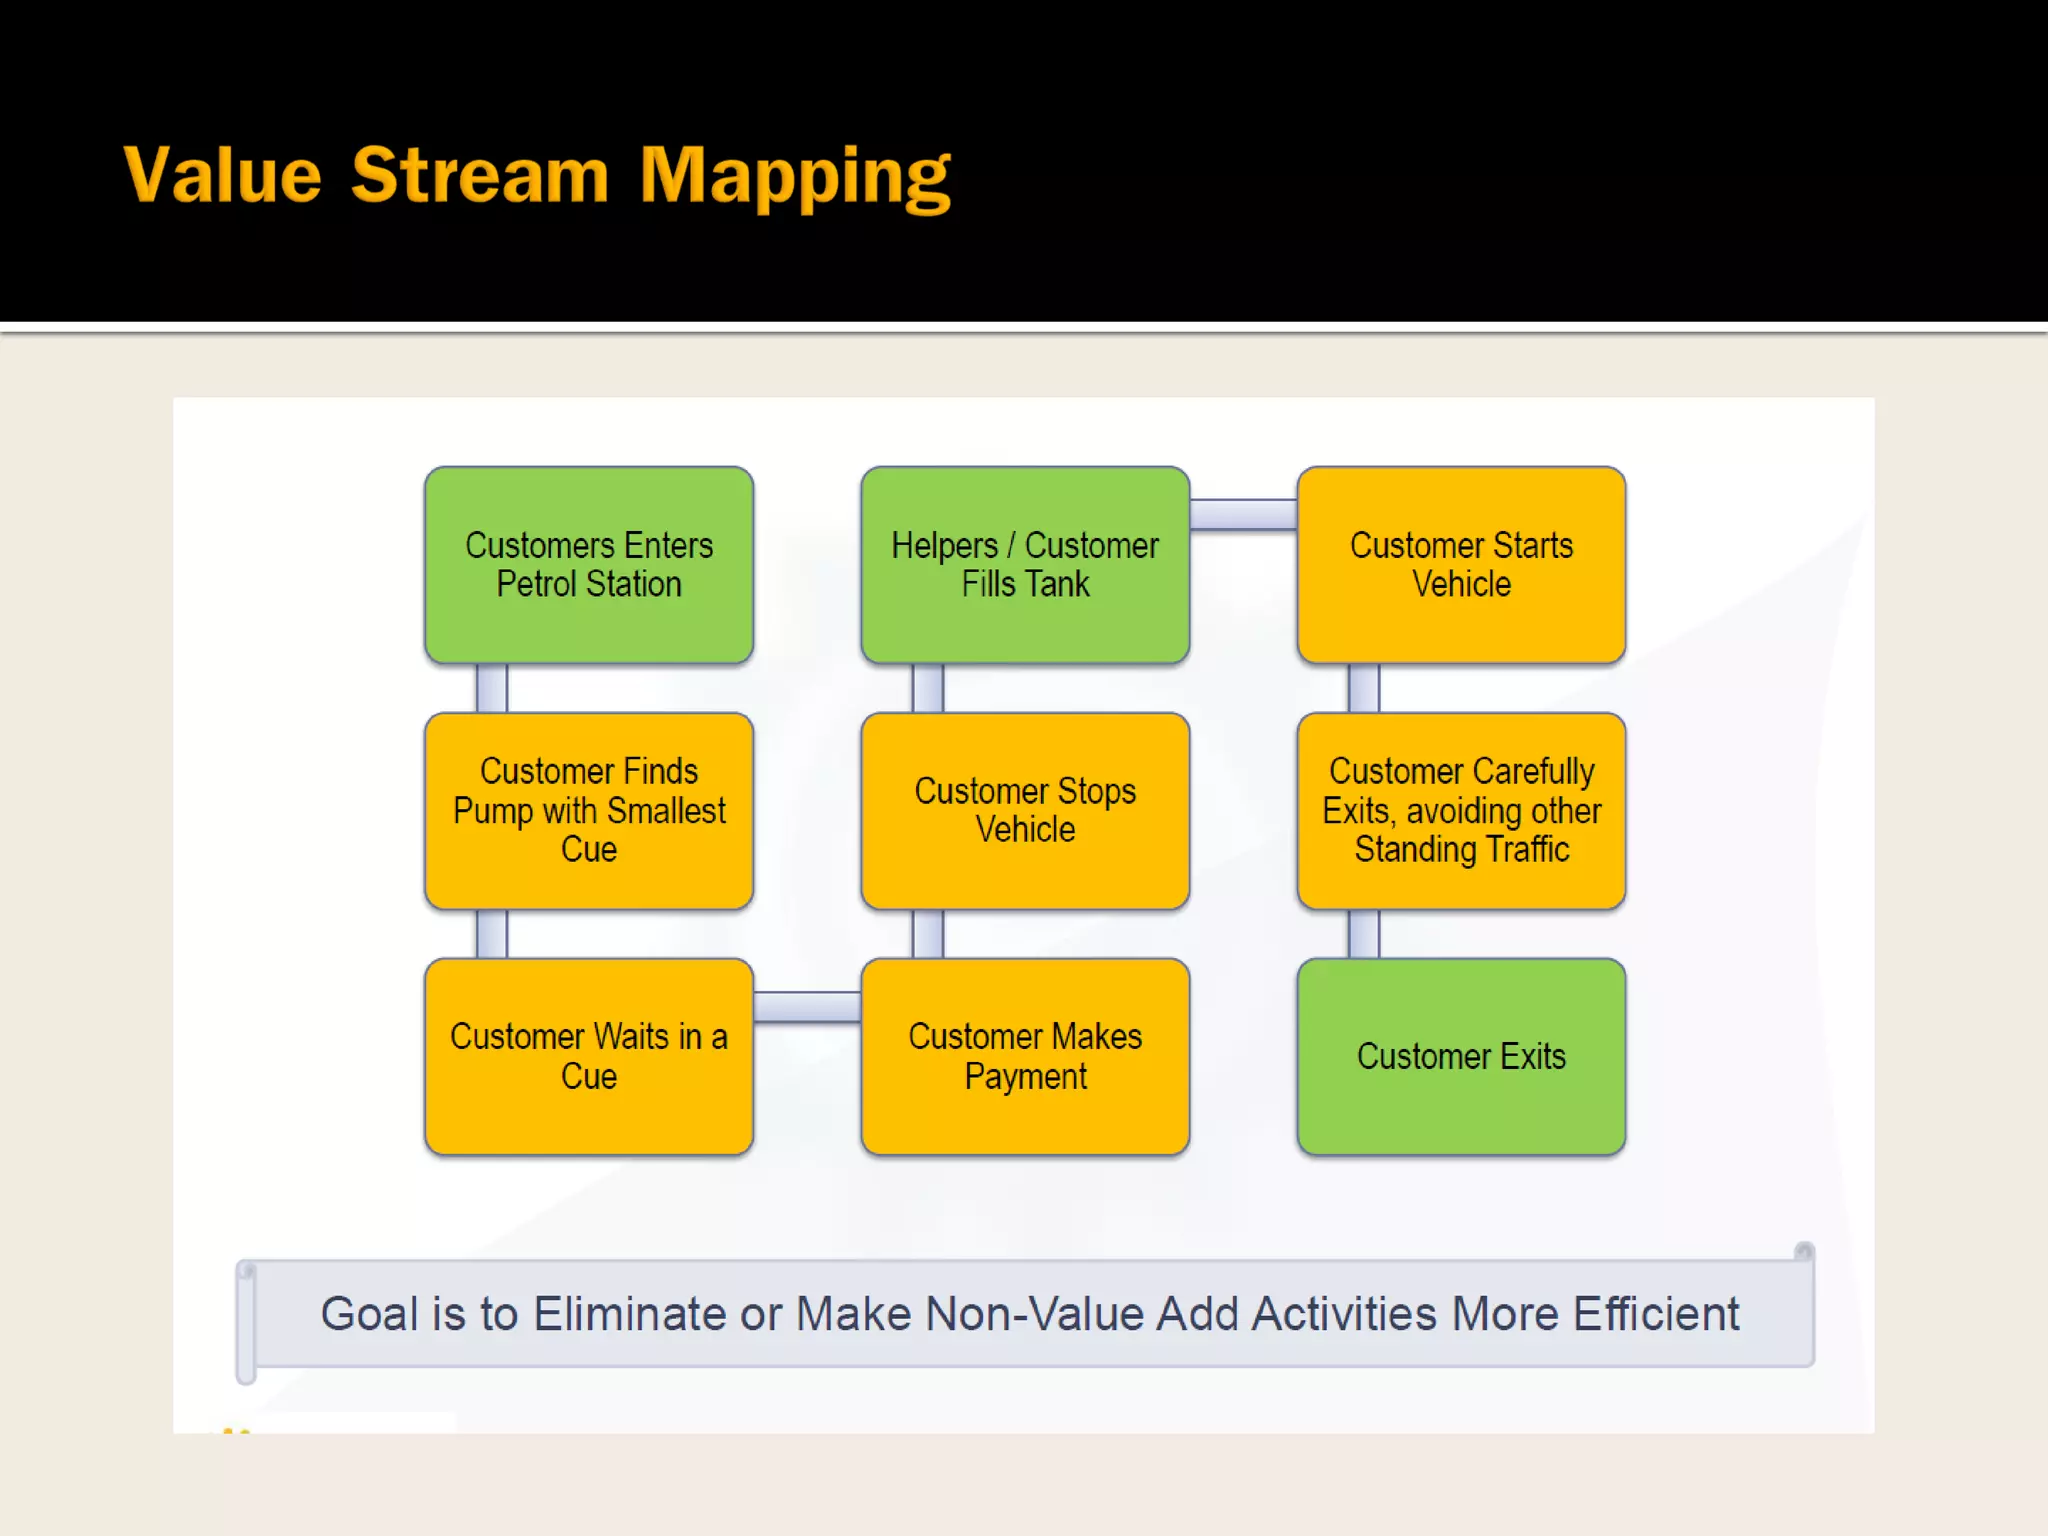Select the Customer Stops Vehicle box
This screenshot has height=1536, width=2048.
[1025, 810]
